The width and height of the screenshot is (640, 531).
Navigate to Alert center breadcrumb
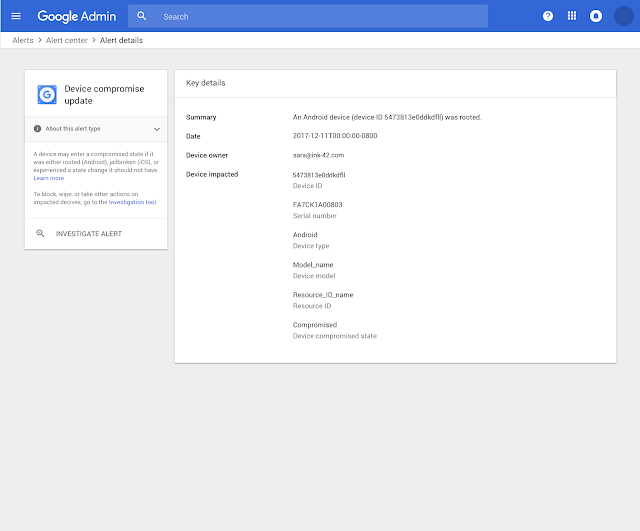click(x=66, y=40)
